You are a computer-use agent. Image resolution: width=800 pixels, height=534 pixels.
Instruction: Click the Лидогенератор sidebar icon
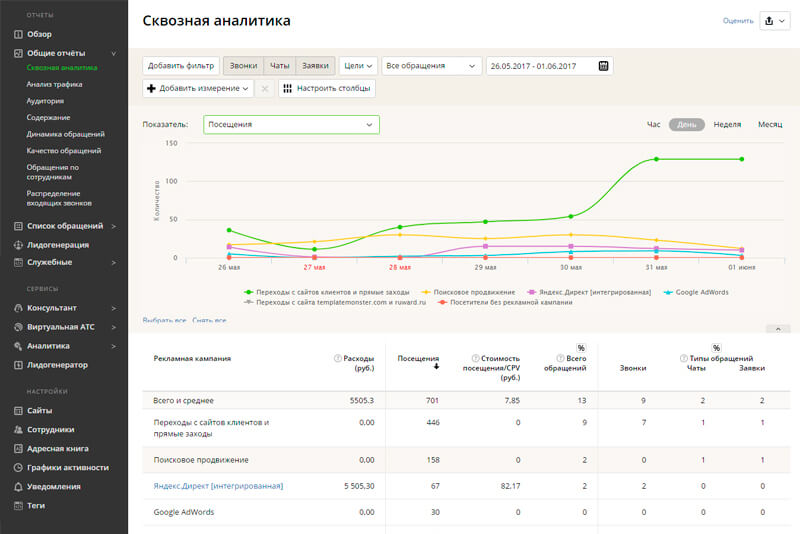click(18, 365)
